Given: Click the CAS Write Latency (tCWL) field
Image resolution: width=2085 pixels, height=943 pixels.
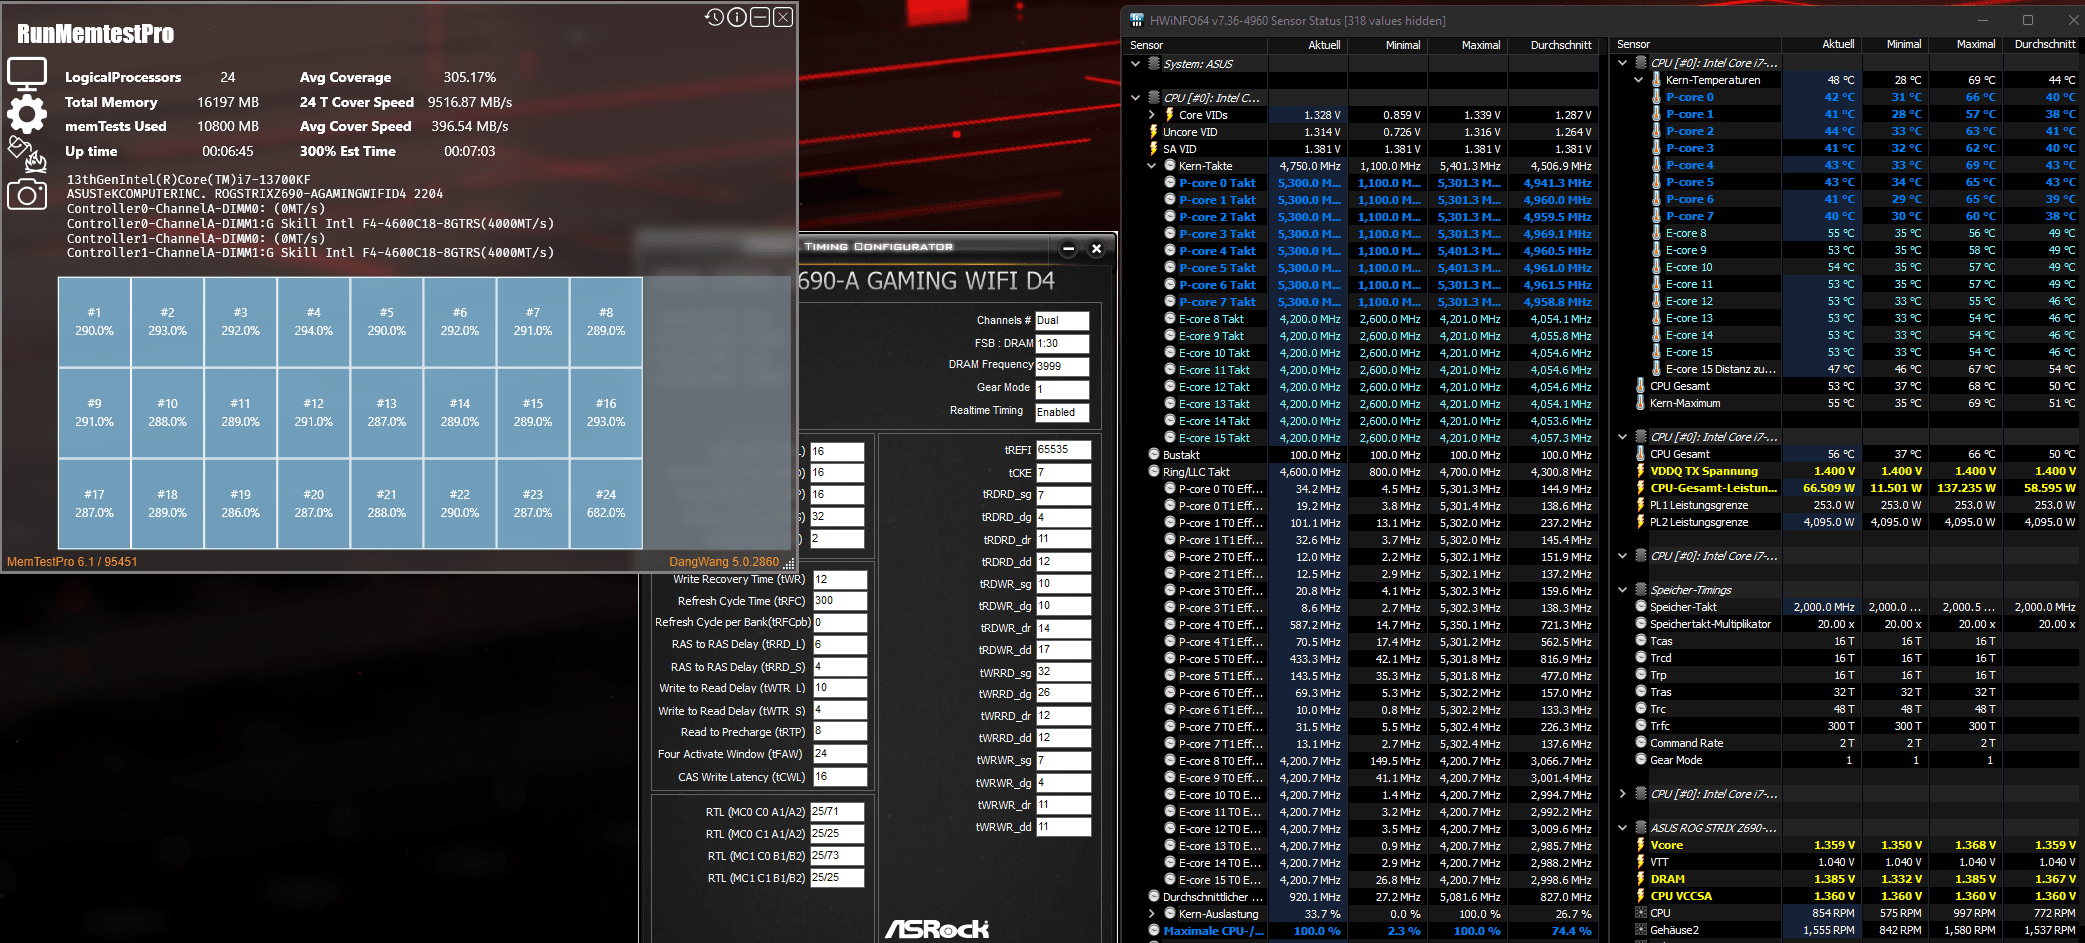Looking at the screenshot, I should (839, 777).
